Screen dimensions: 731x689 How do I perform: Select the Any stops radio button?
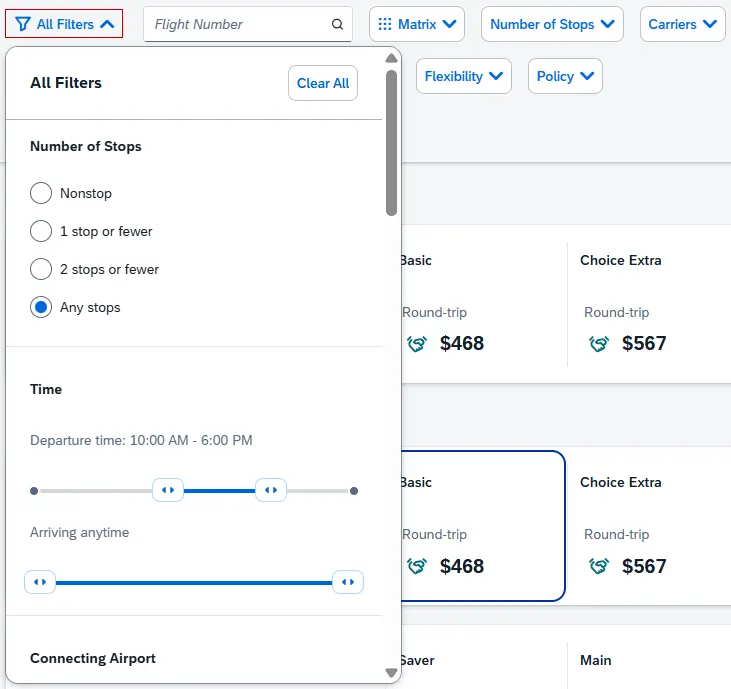[41, 307]
